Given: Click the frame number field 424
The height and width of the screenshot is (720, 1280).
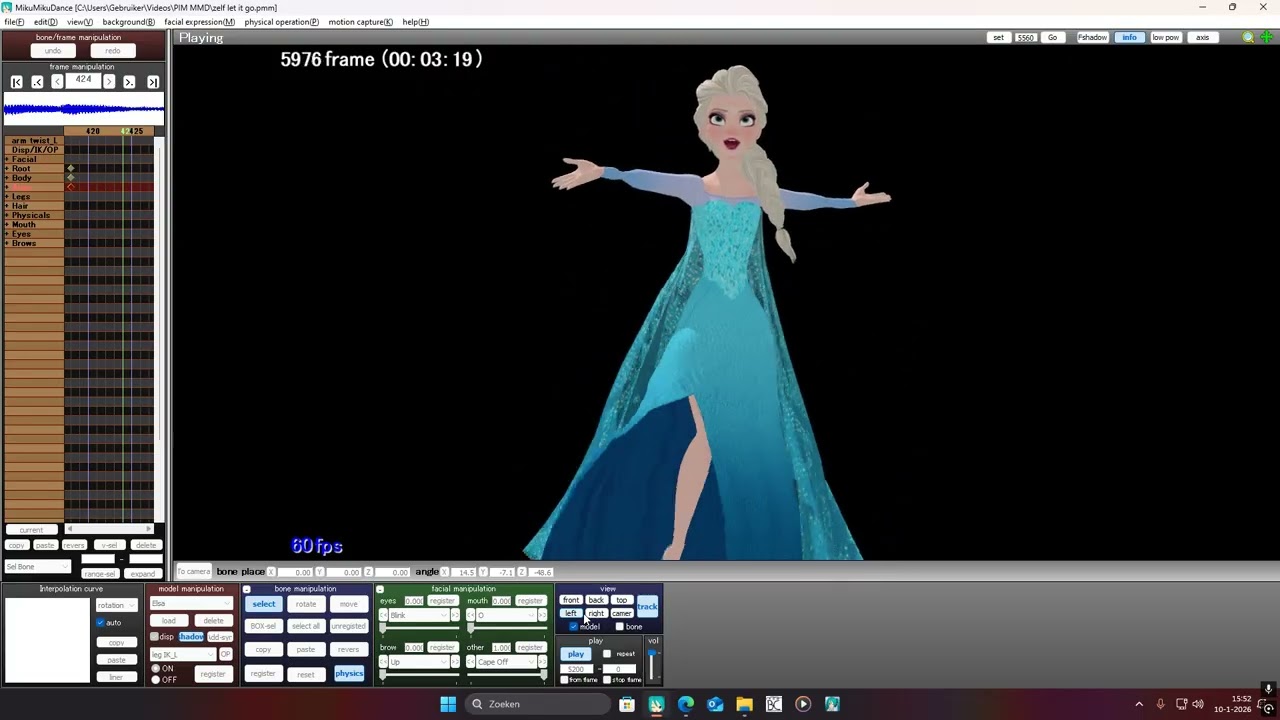Looking at the screenshot, I should 83,81.
